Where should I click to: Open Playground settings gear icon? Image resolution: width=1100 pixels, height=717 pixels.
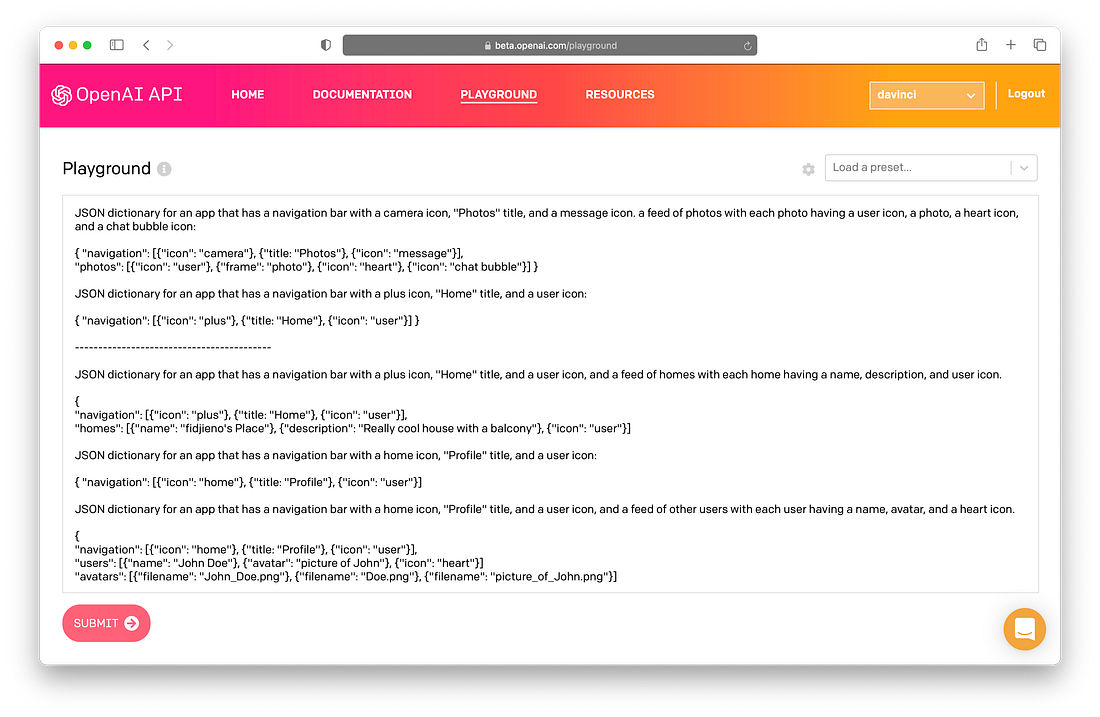(808, 169)
